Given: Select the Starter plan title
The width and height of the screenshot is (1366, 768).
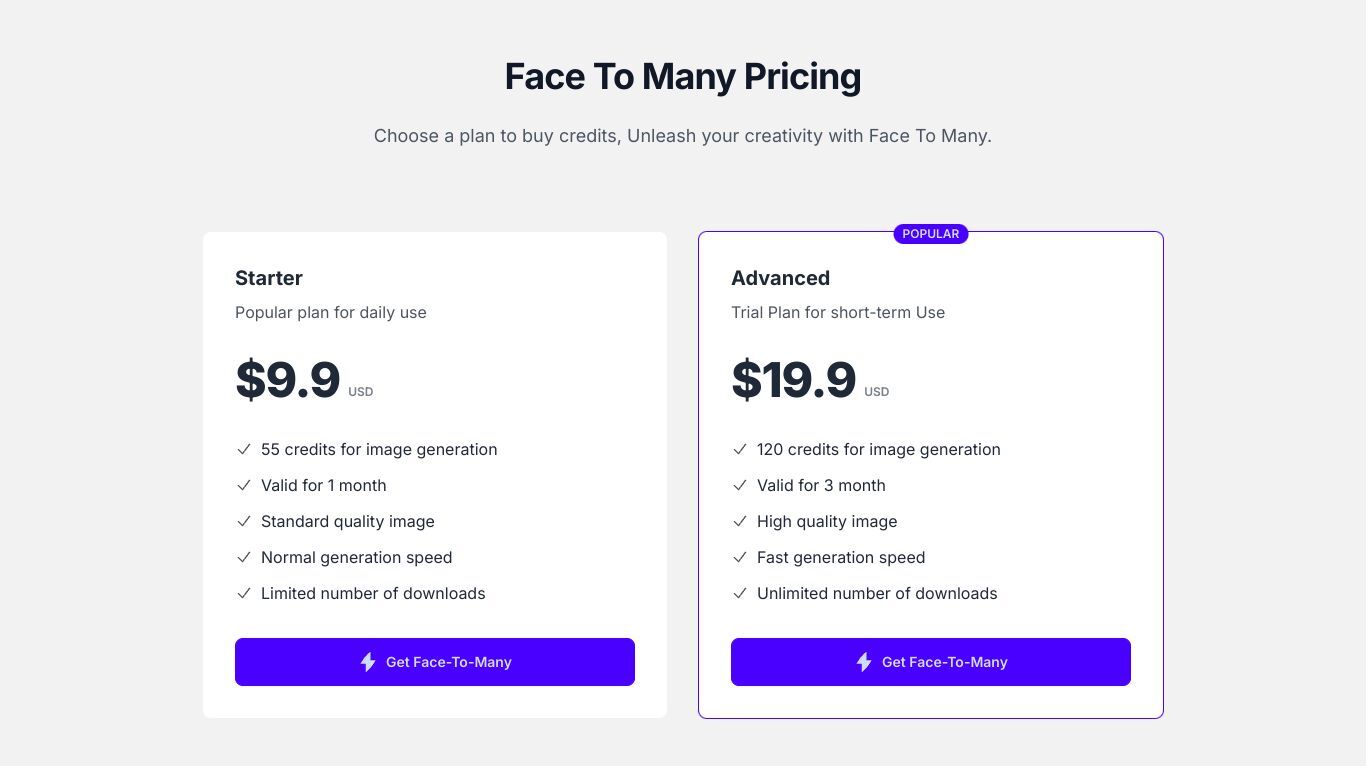Looking at the screenshot, I should [269, 278].
